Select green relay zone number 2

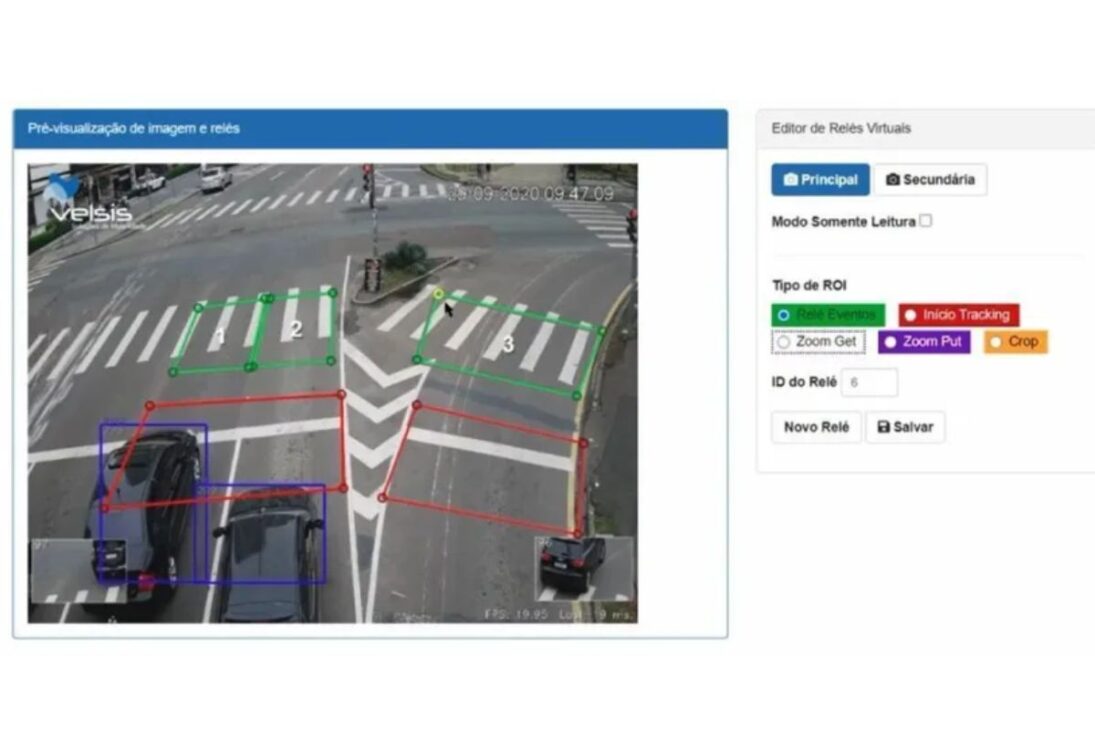[x=295, y=328]
